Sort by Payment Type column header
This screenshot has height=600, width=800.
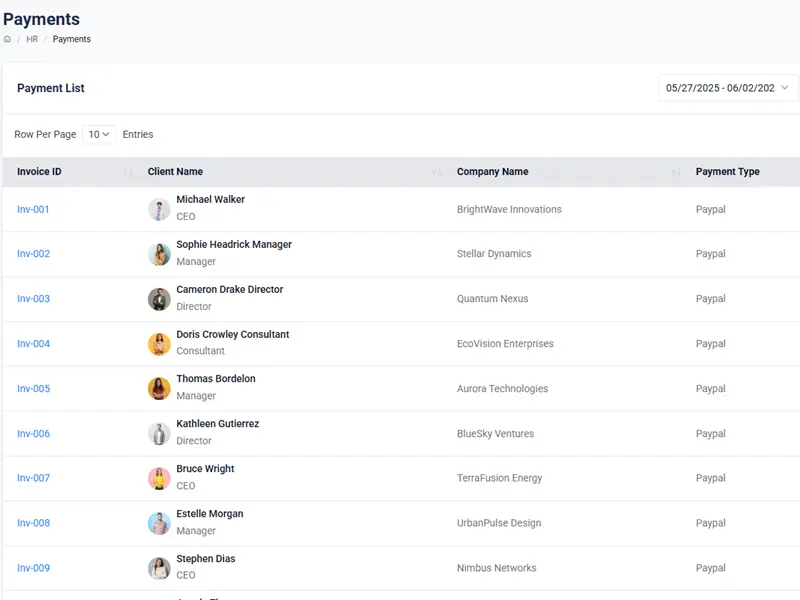click(727, 172)
